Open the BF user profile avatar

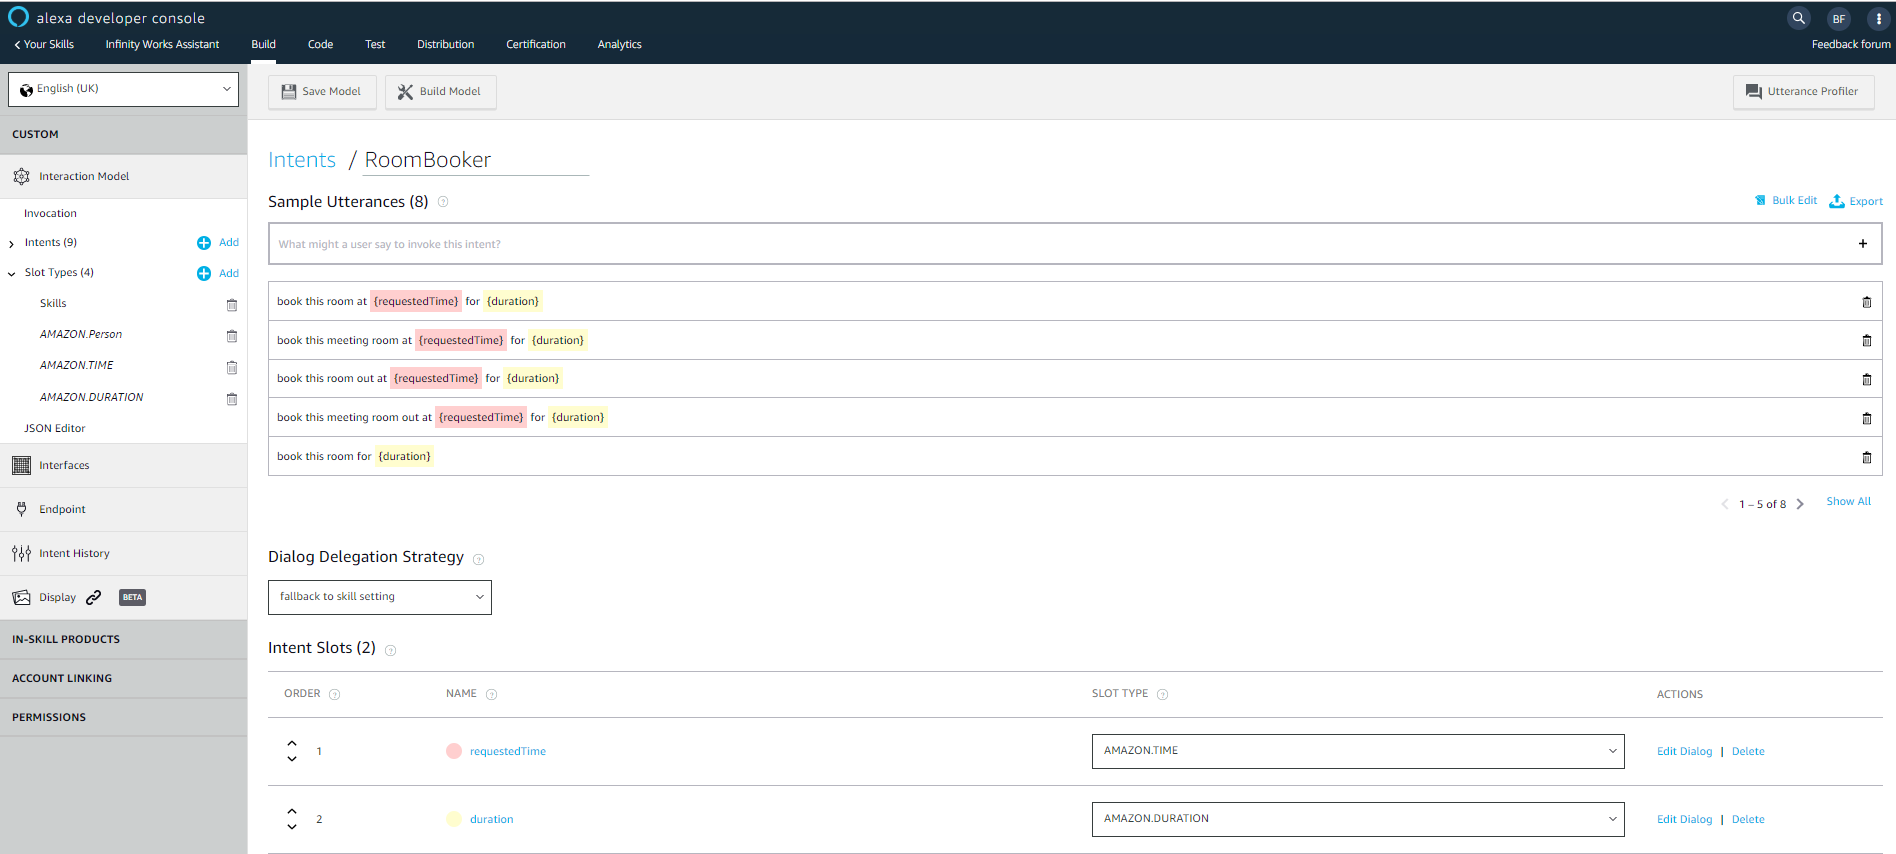click(1838, 18)
